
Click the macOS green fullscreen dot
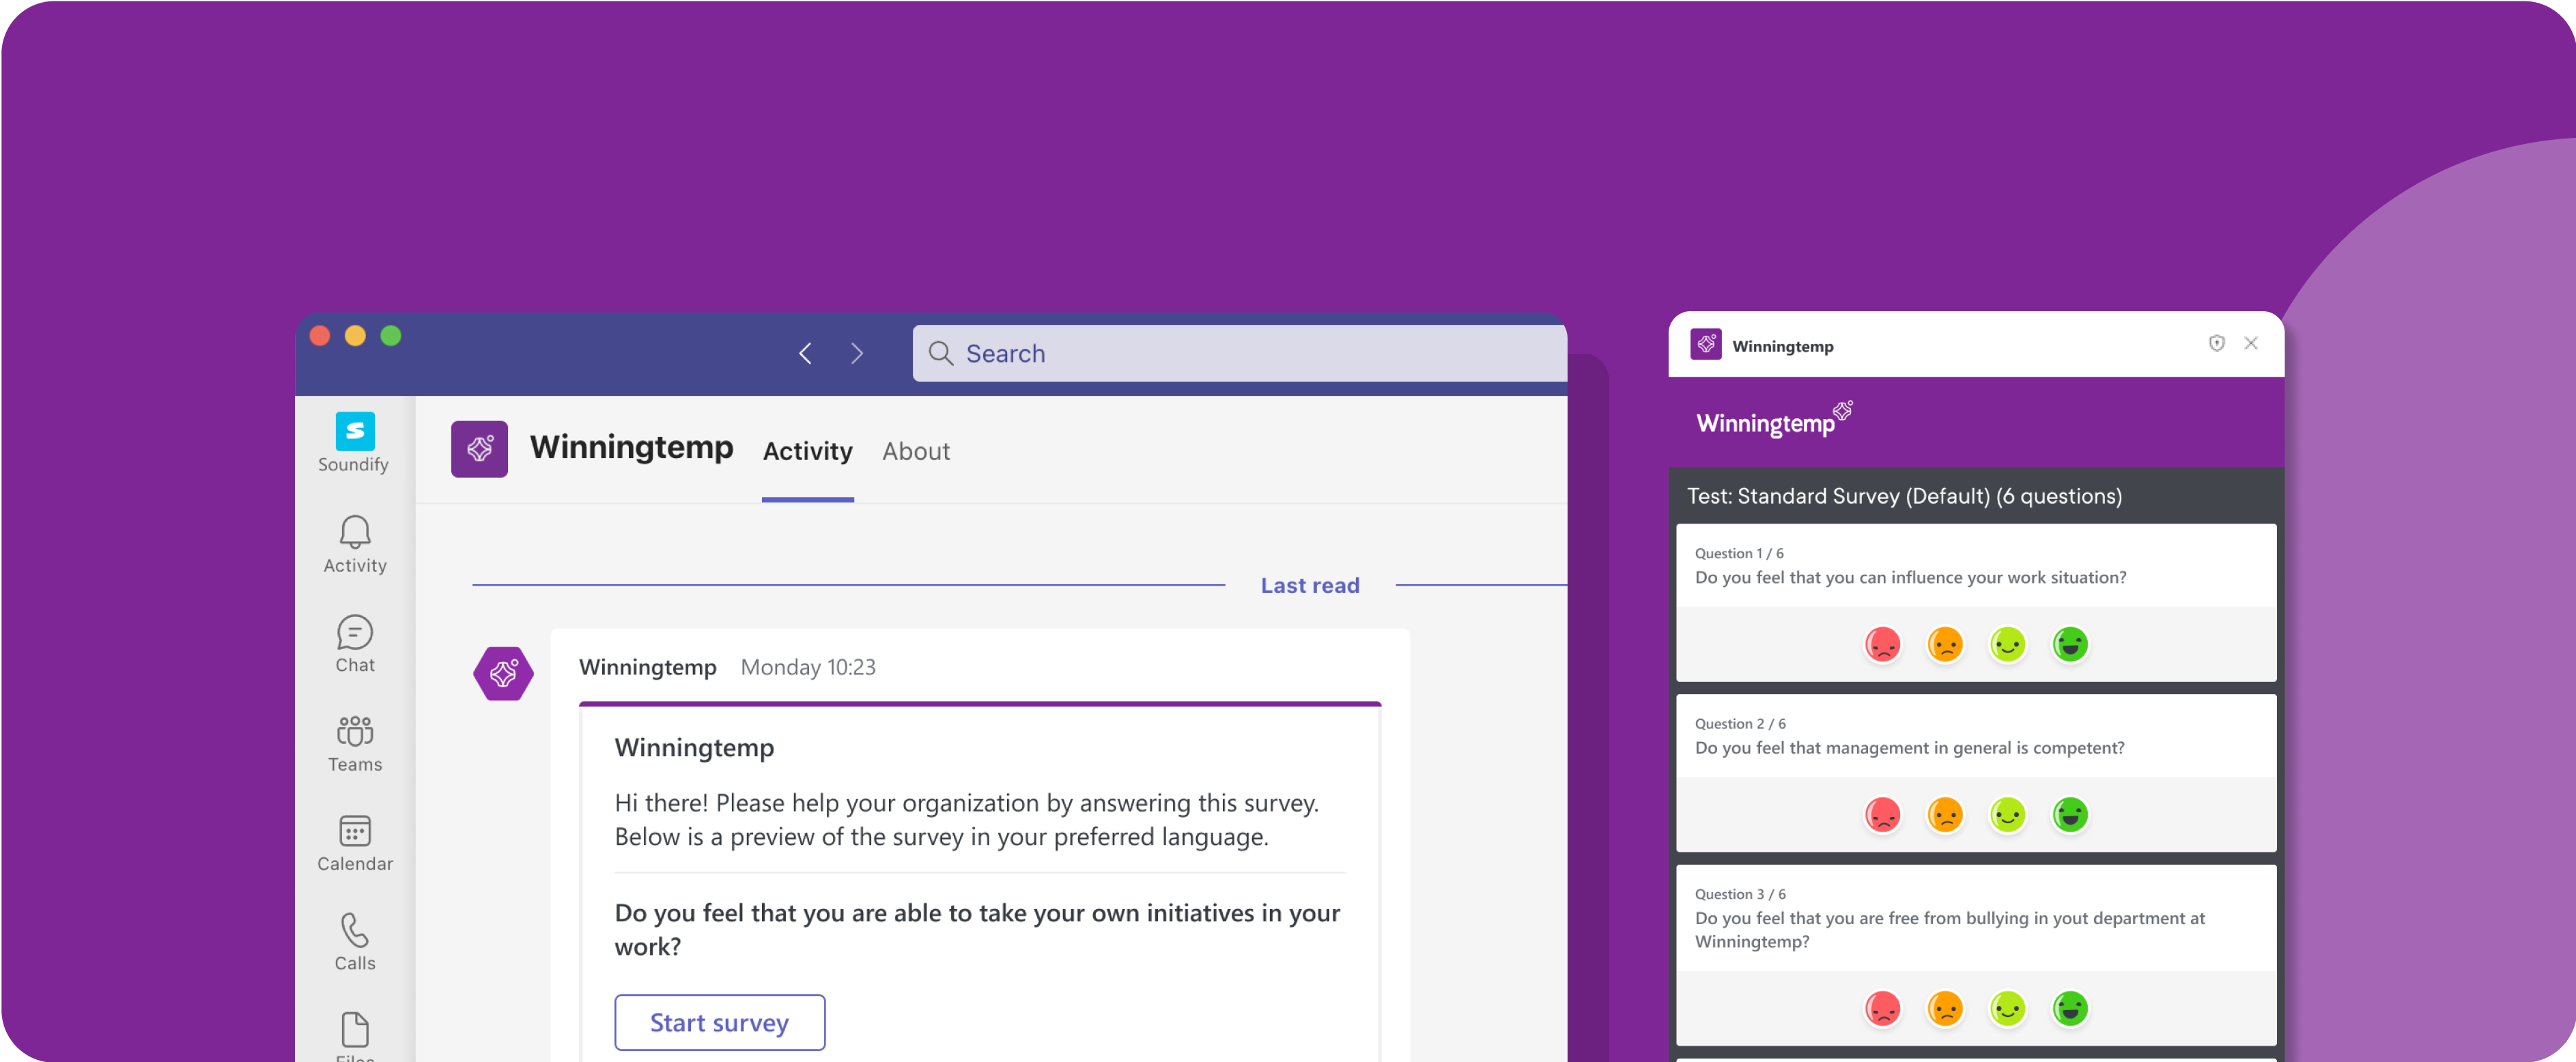pyautogui.click(x=391, y=336)
